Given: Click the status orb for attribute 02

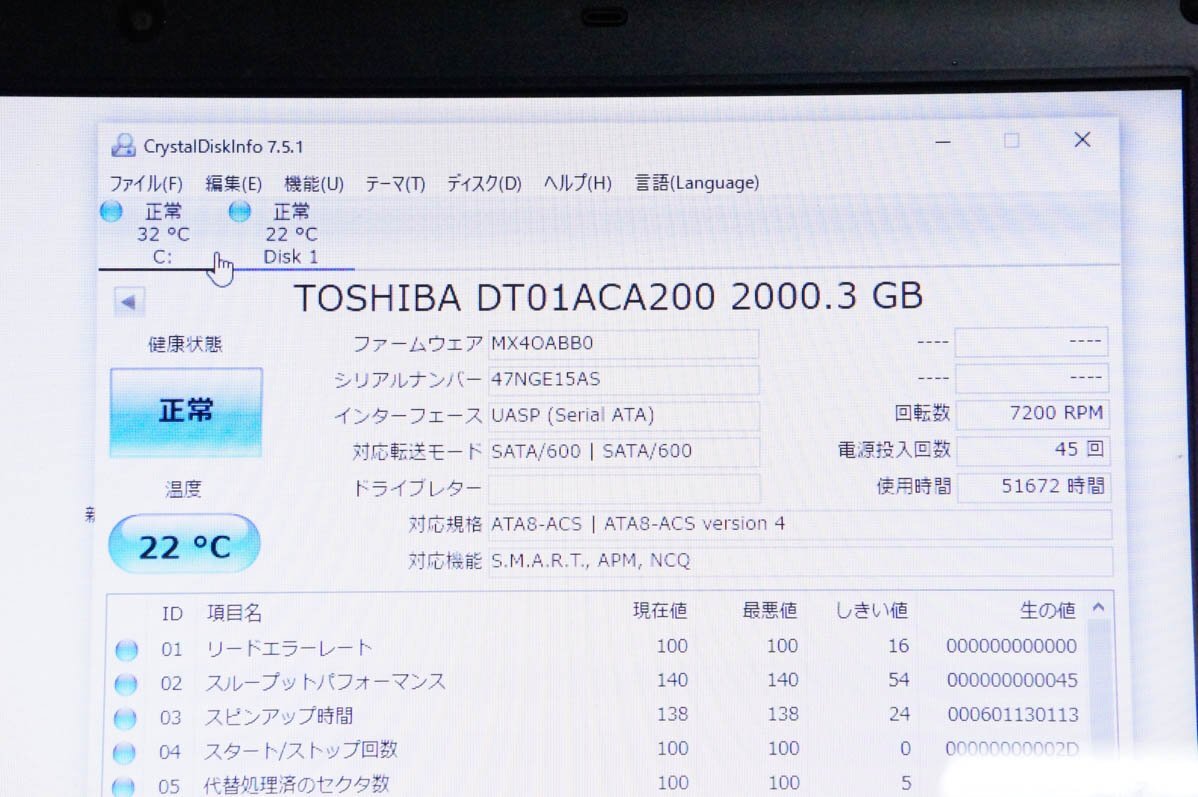Looking at the screenshot, I should point(126,684).
